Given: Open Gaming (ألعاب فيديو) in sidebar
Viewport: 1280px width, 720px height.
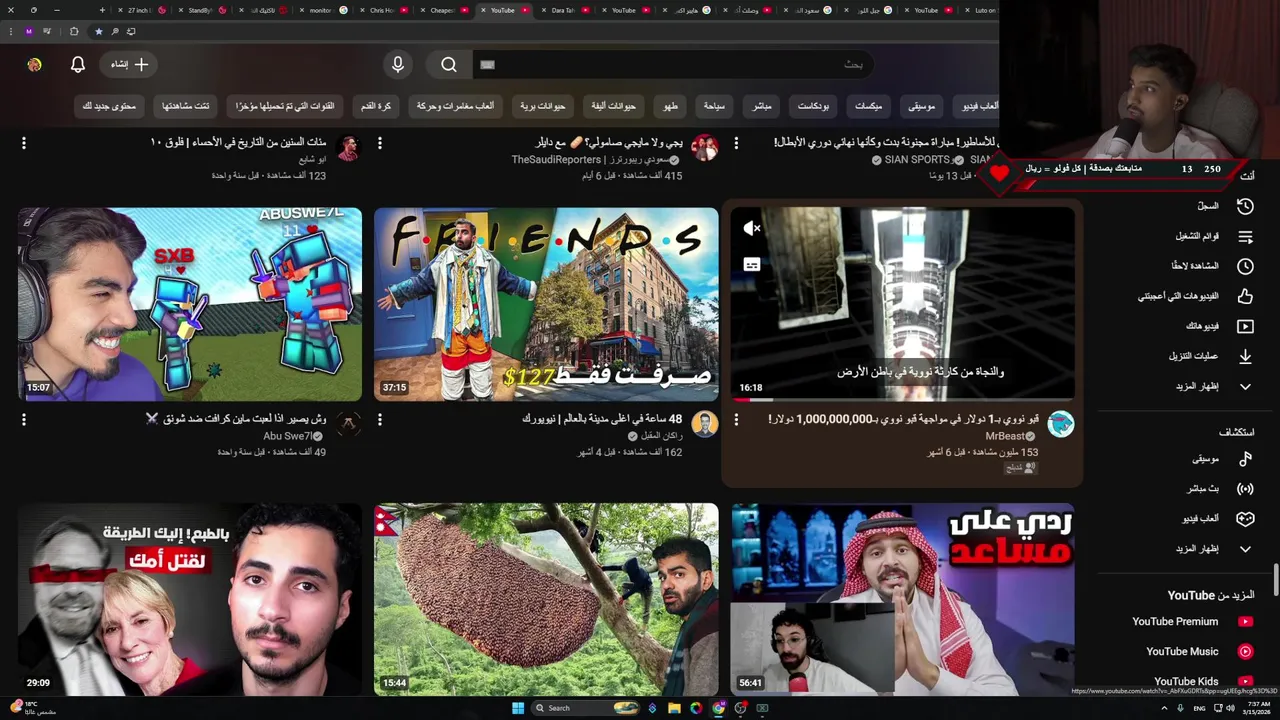Looking at the screenshot, I should [x=1218, y=518].
